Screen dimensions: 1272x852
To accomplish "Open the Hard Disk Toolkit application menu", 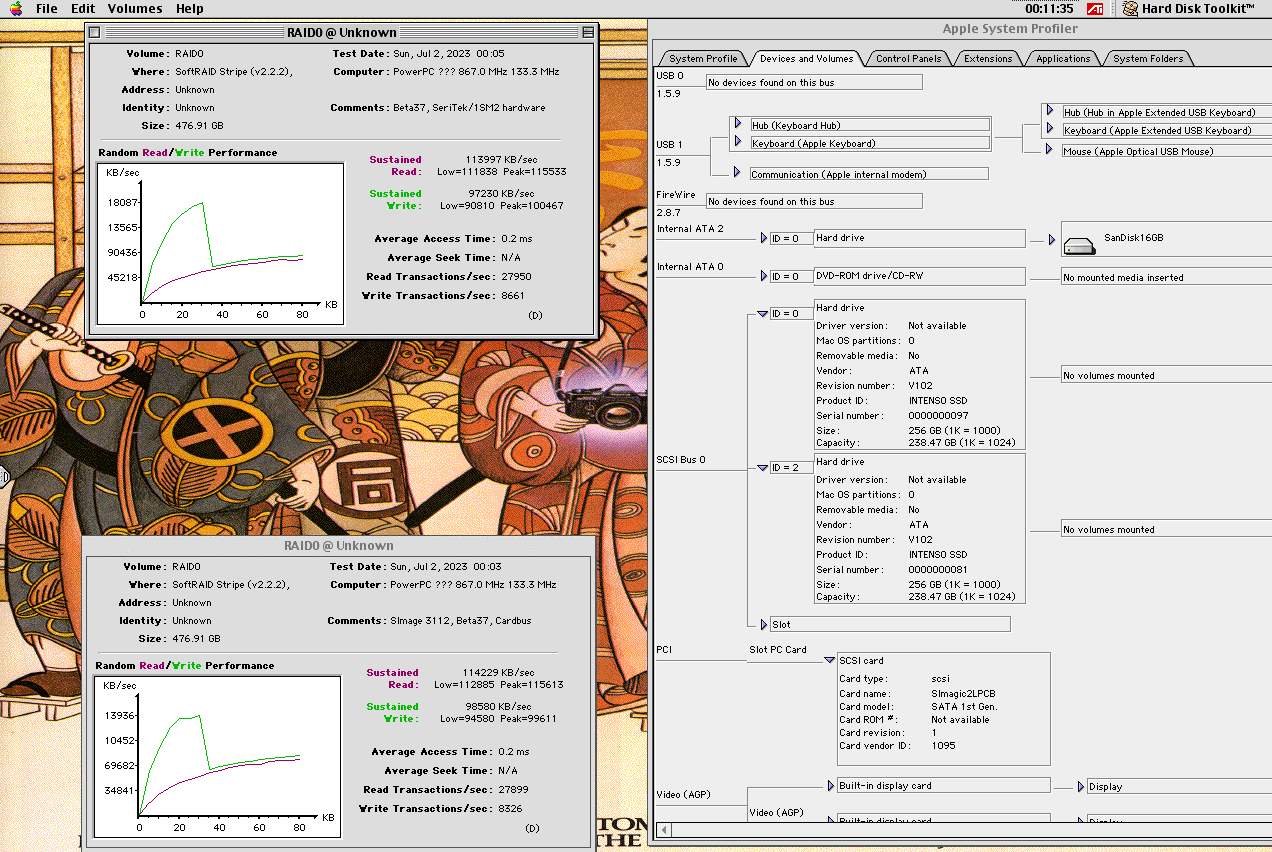I will [1190, 8].
